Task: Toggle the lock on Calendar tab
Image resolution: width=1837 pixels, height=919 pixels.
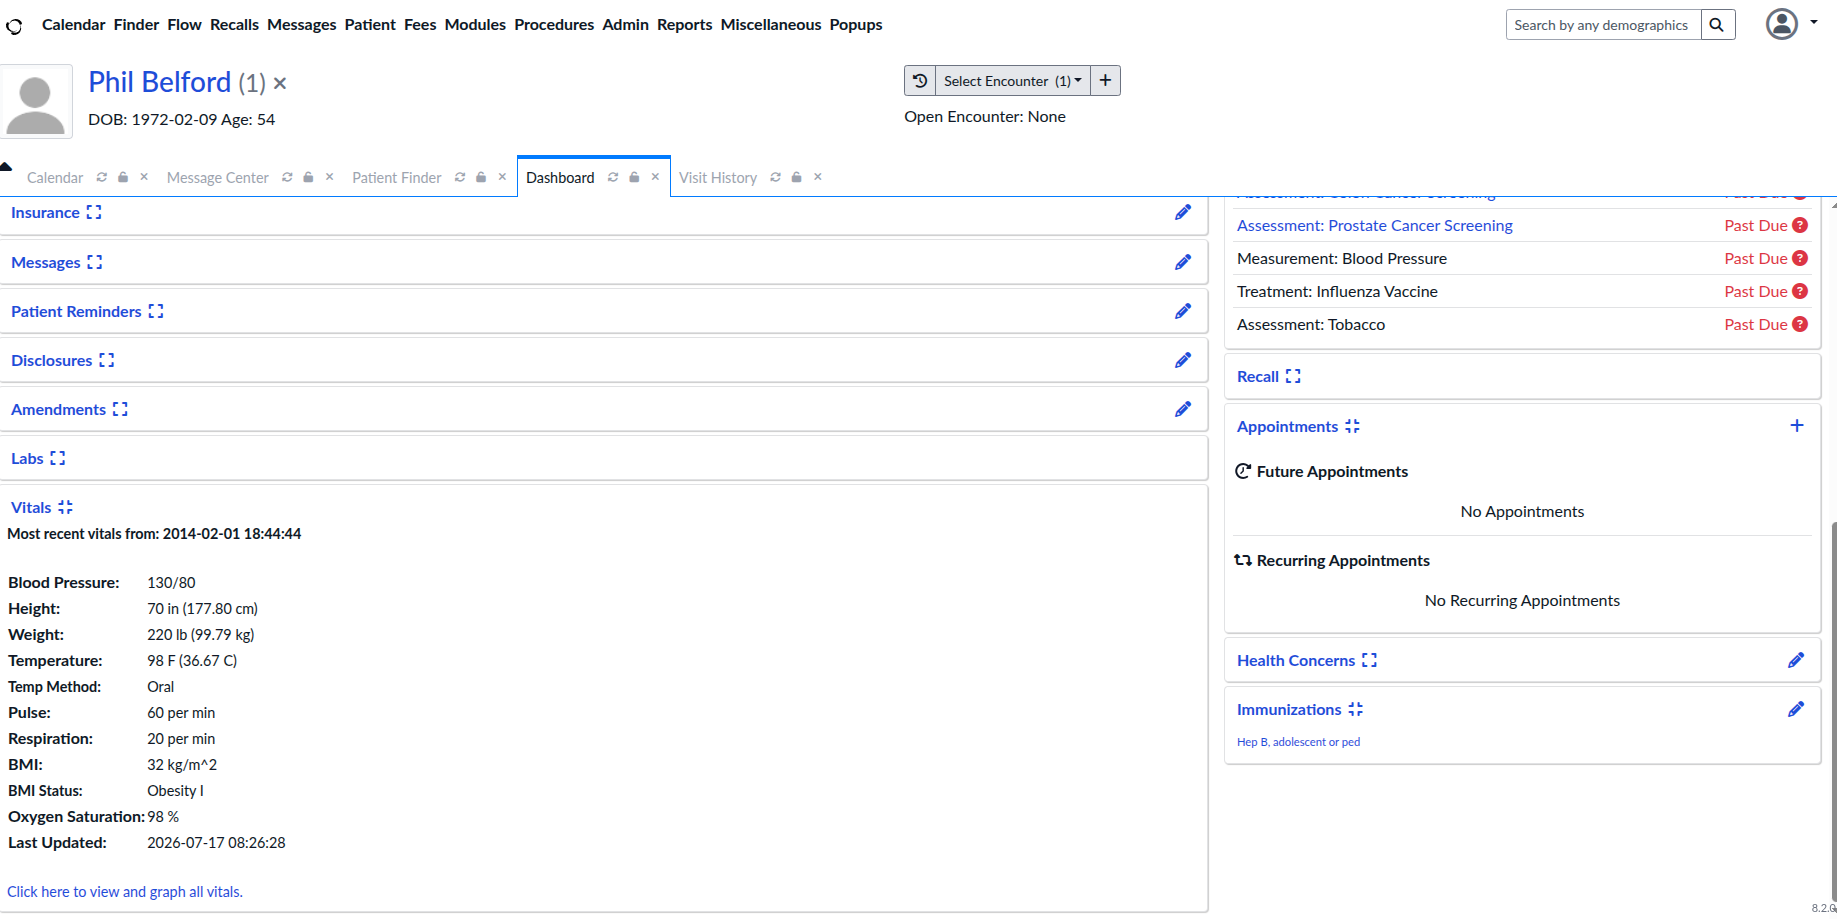Action: point(123,177)
